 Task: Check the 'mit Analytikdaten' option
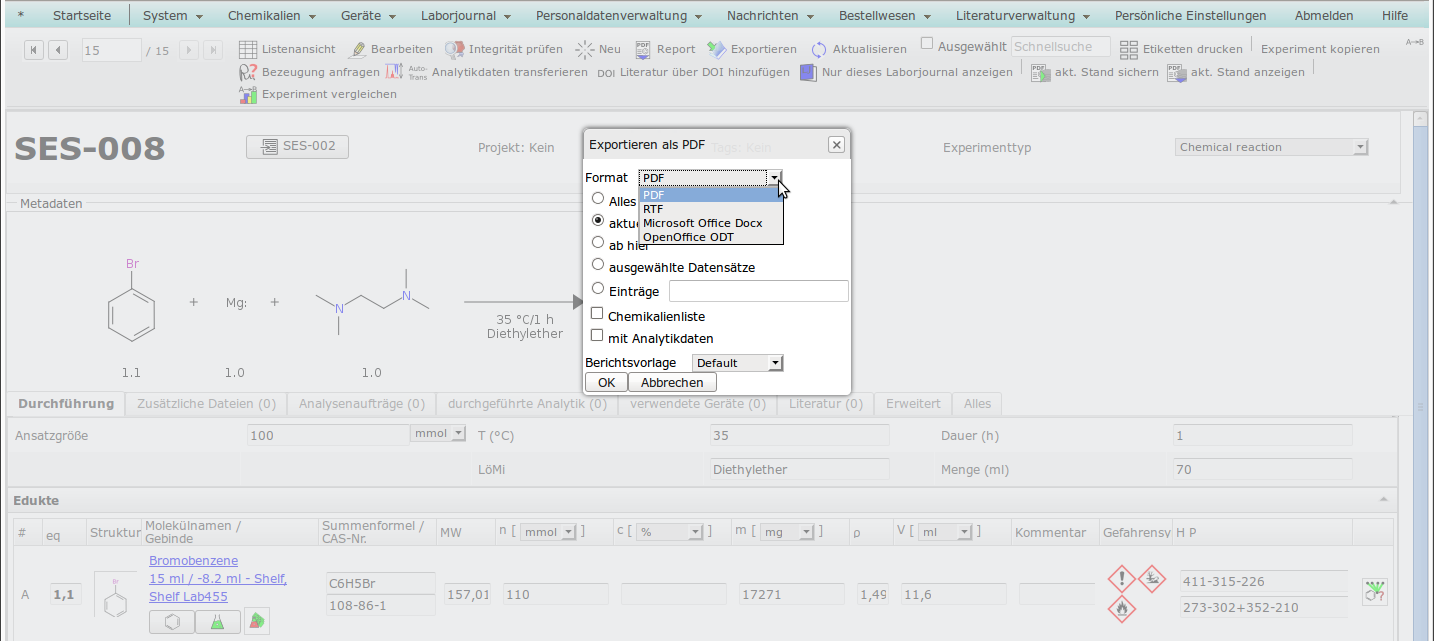(x=598, y=337)
